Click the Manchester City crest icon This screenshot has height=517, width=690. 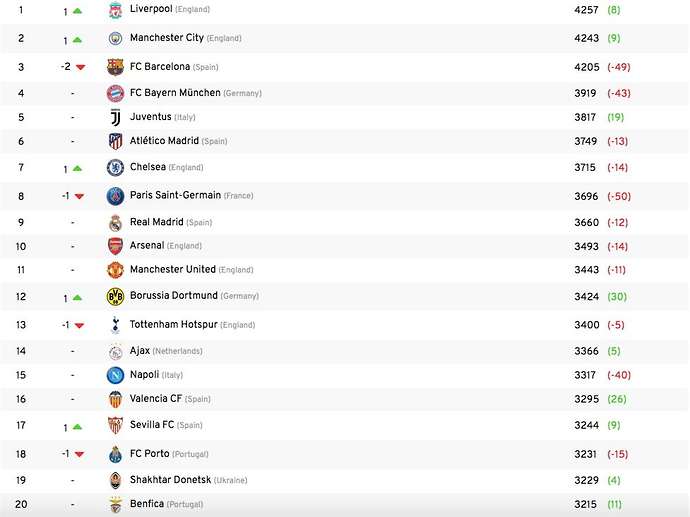click(x=115, y=39)
